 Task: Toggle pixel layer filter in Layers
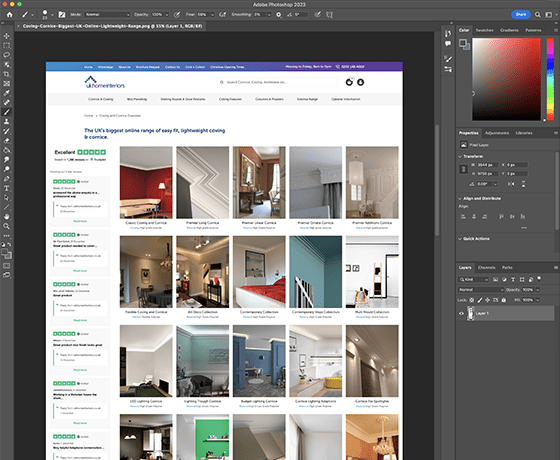495,279
